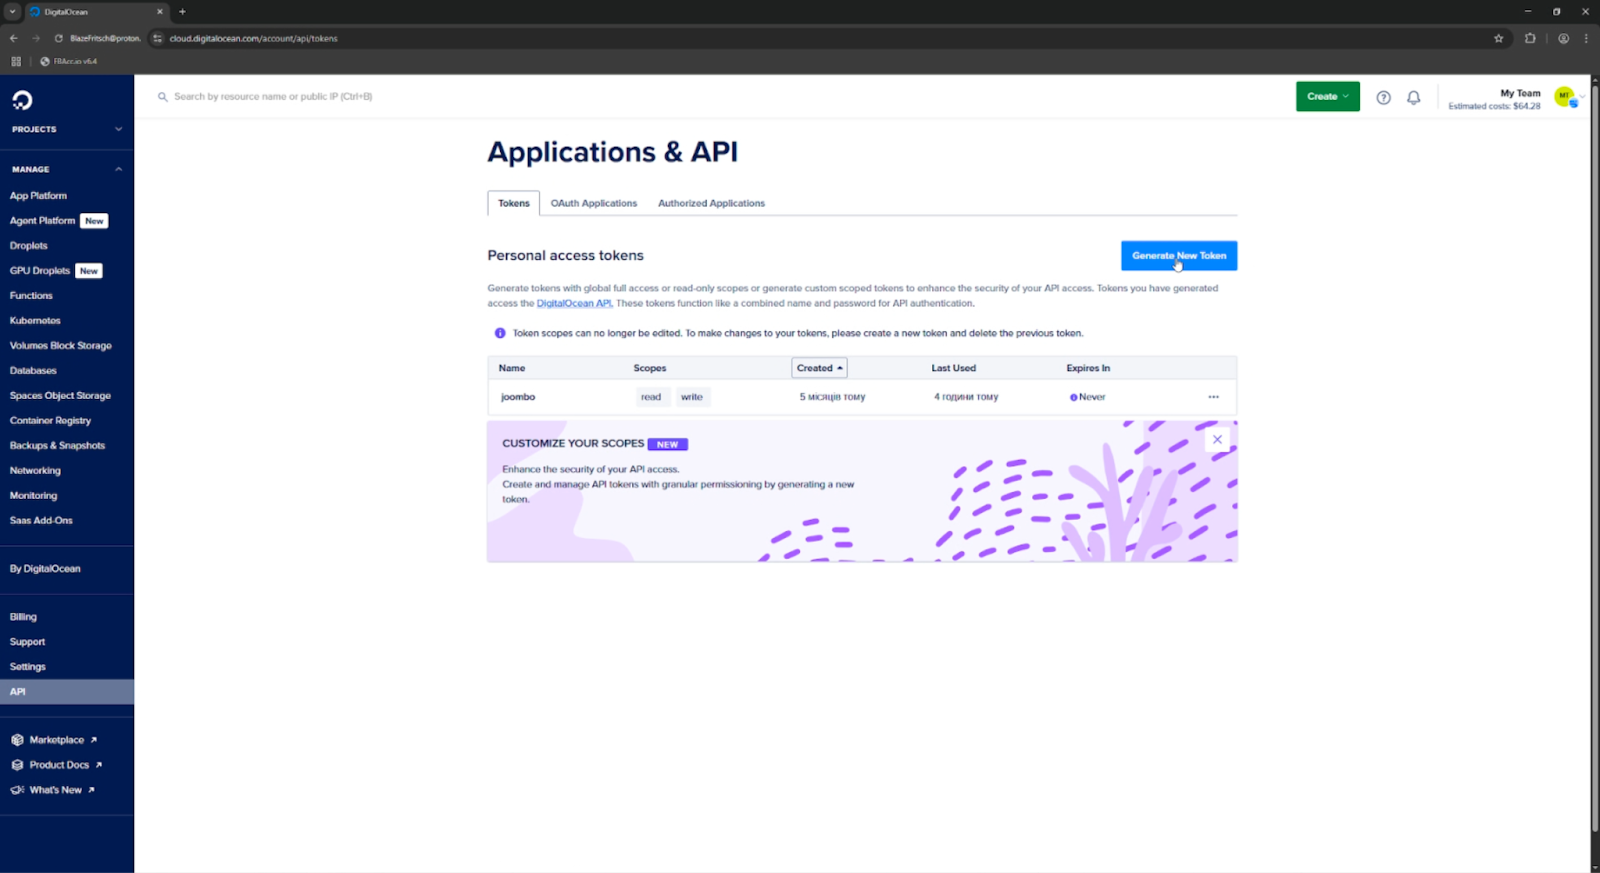Open Monitoring in sidebar
This screenshot has height=873, width=1600.
tap(33, 496)
